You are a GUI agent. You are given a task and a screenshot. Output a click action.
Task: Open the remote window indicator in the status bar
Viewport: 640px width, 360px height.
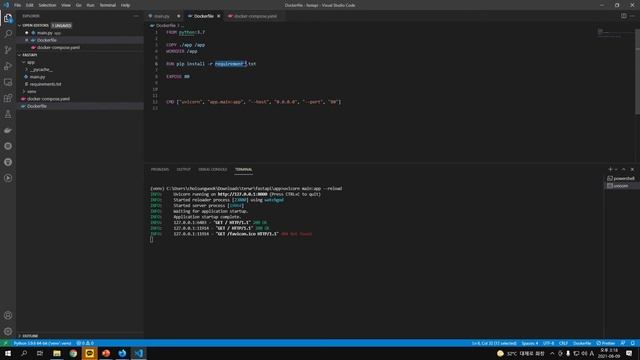coord(5,343)
